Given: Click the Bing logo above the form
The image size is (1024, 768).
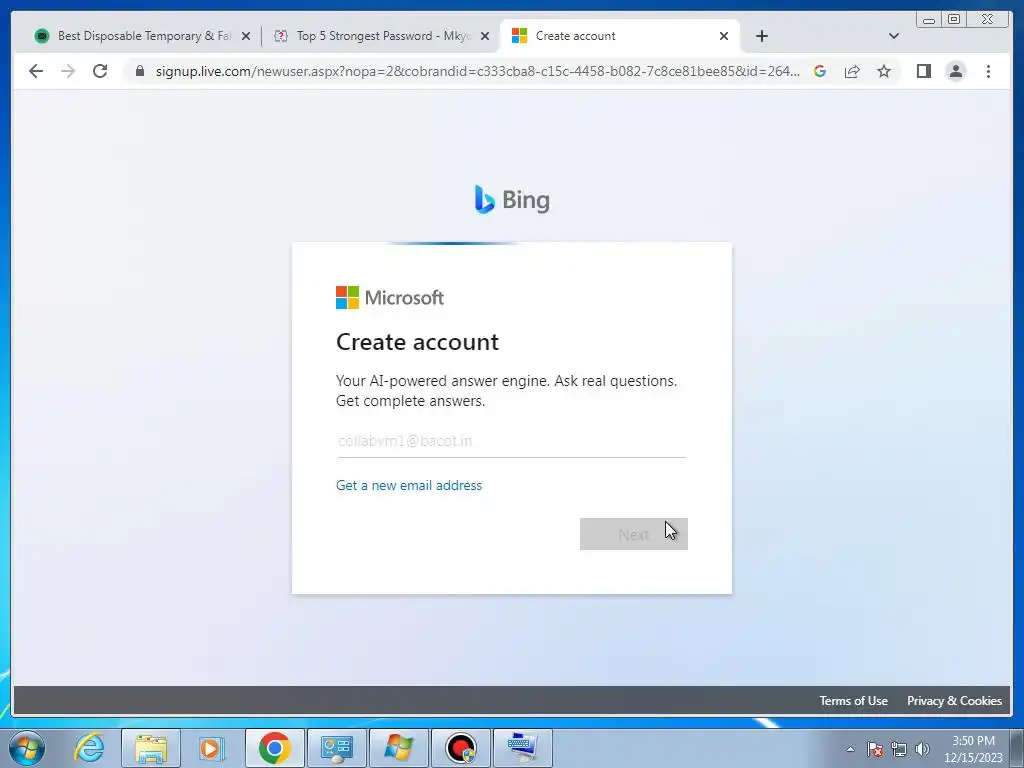Looking at the screenshot, I should [512, 199].
